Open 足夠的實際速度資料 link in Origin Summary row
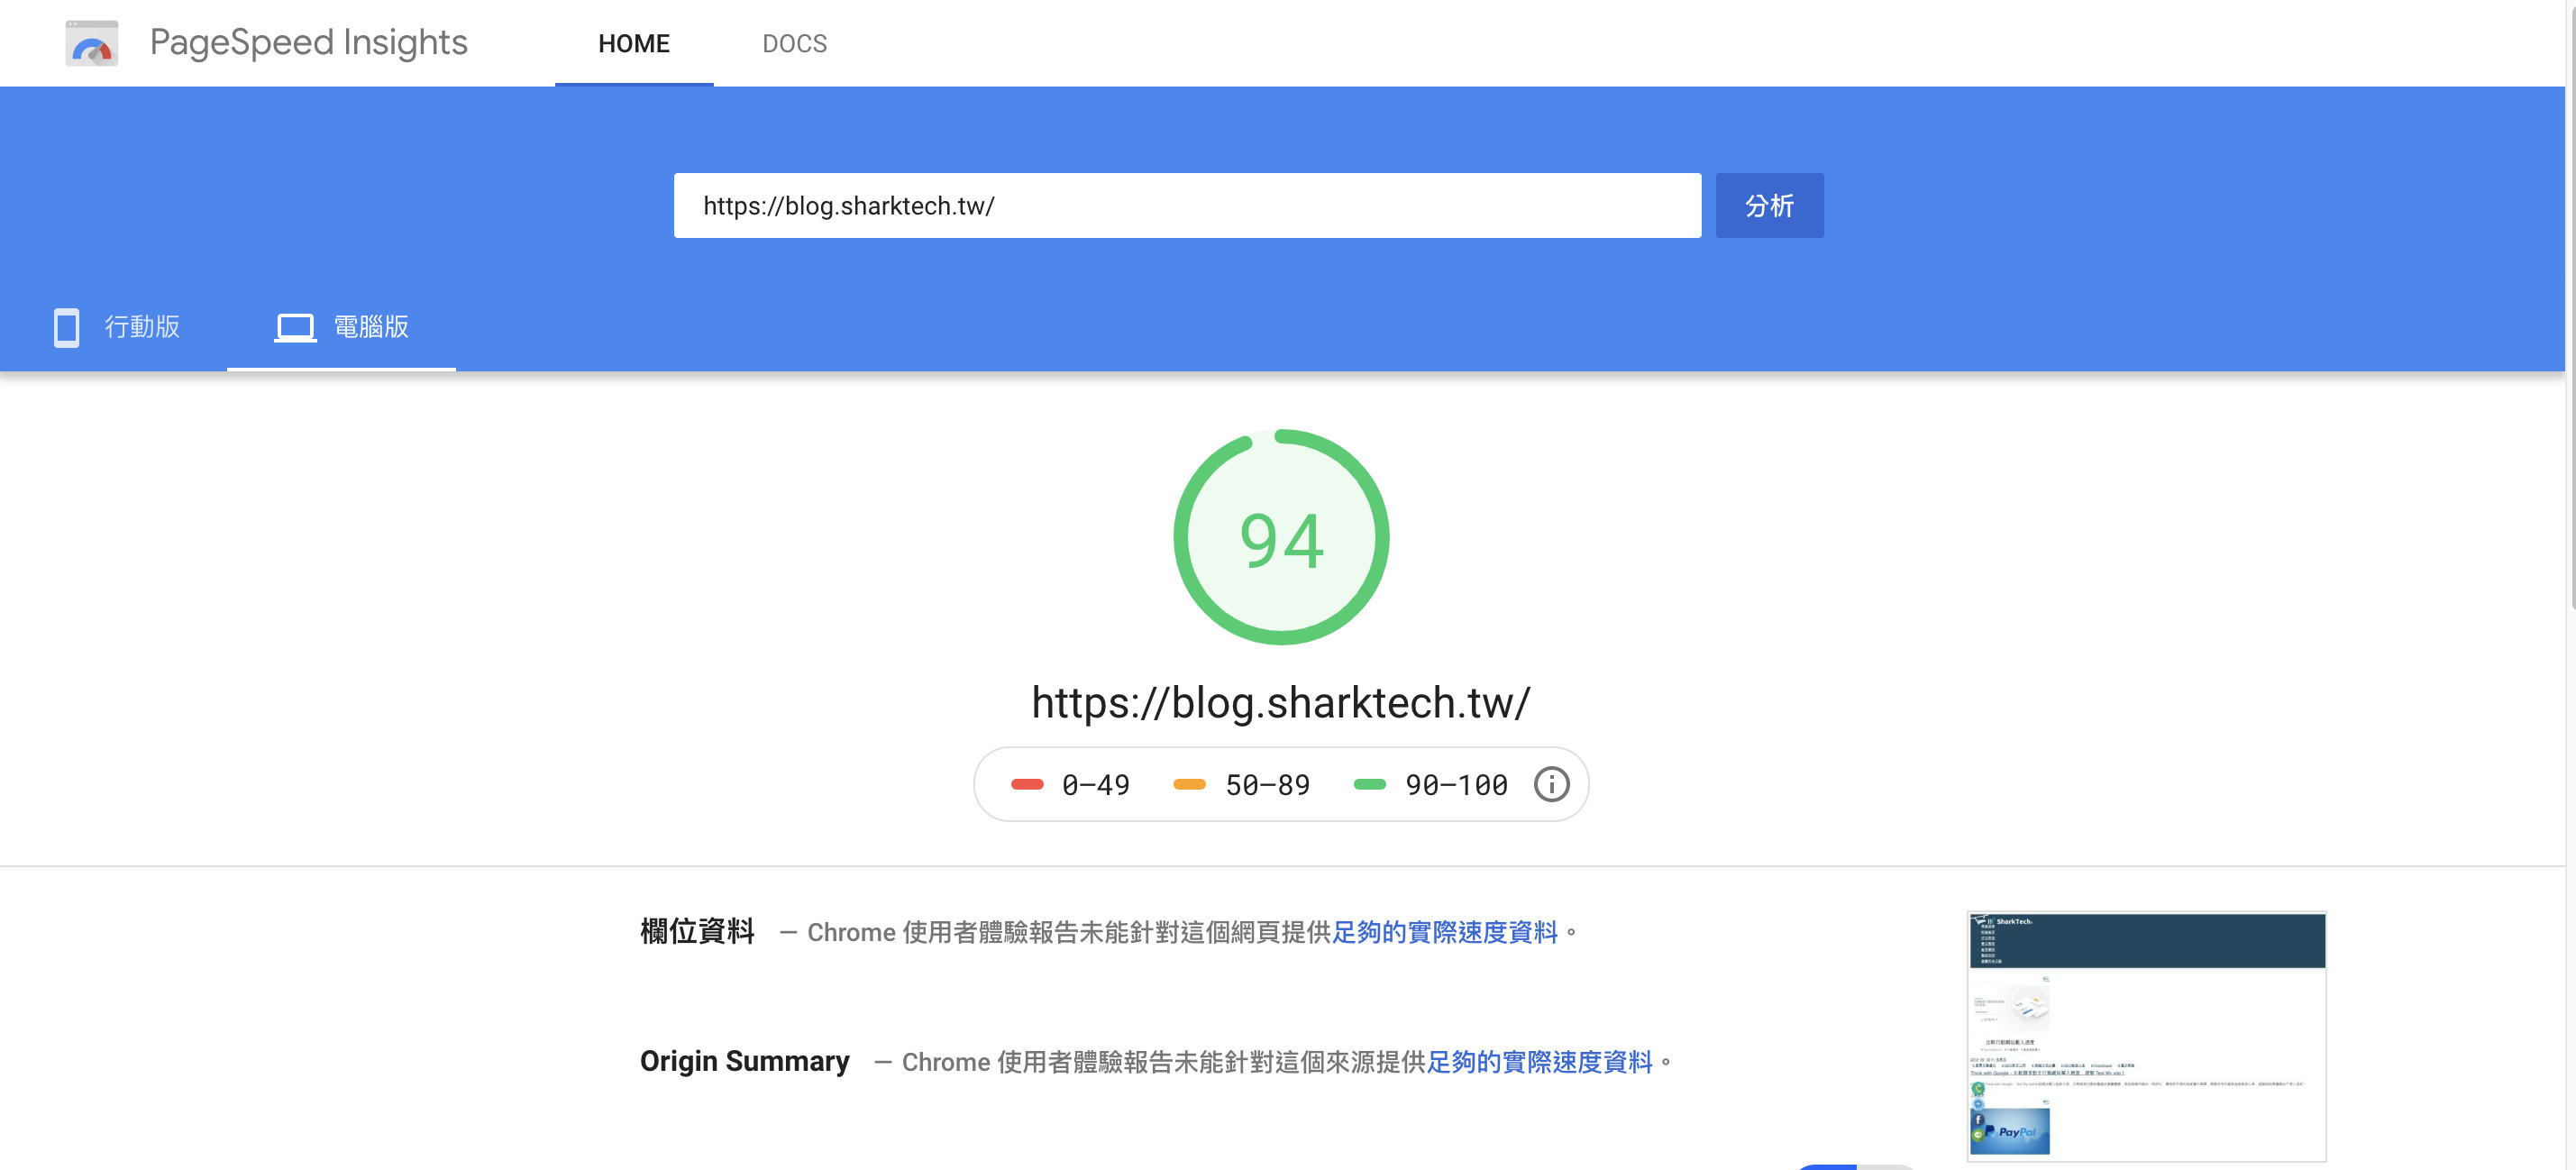Screen dimensions: 2576x1170 pyautogui.click(x=1539, y=1062)
